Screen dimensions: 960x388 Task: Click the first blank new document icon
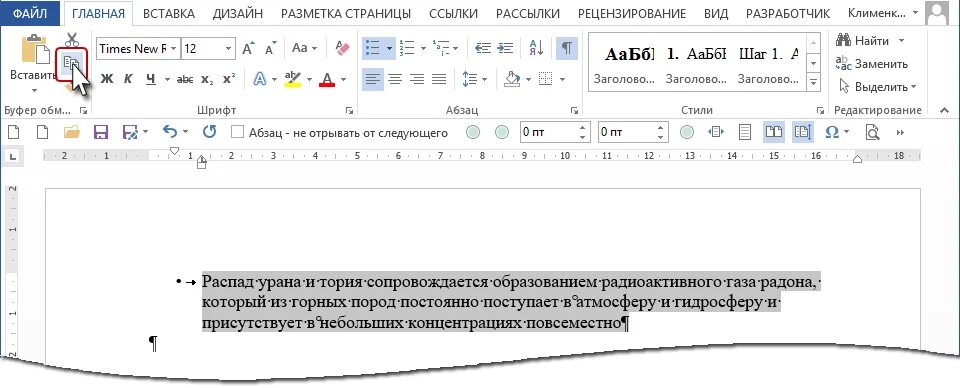[x=13, y=132]
